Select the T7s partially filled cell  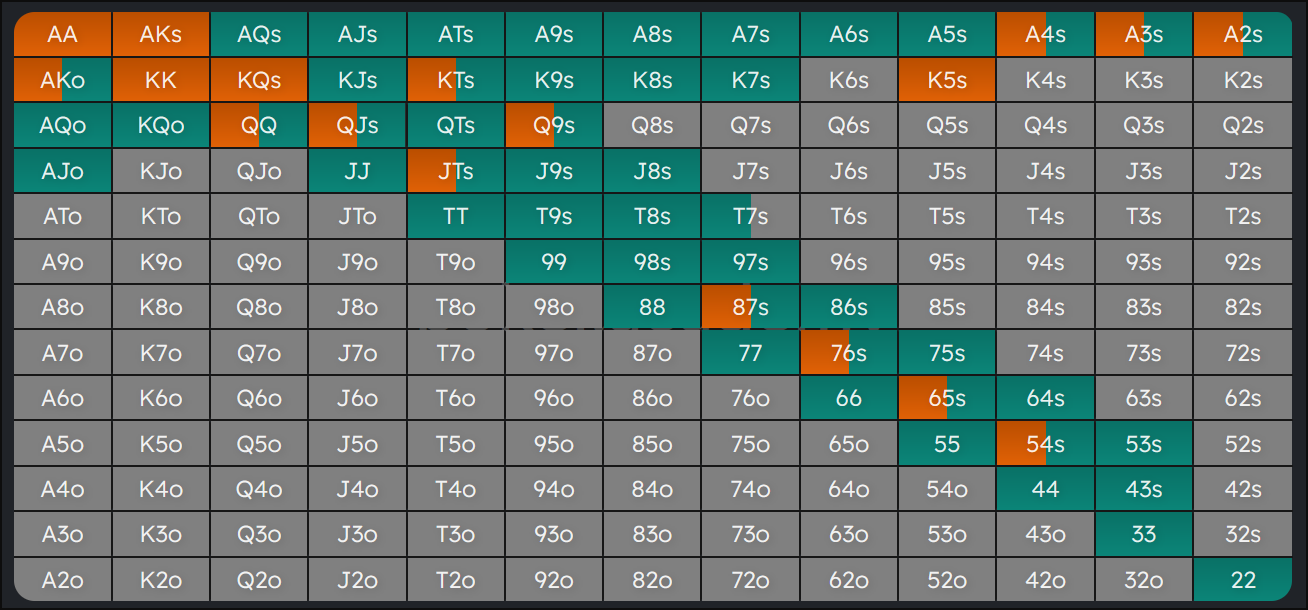750,216
